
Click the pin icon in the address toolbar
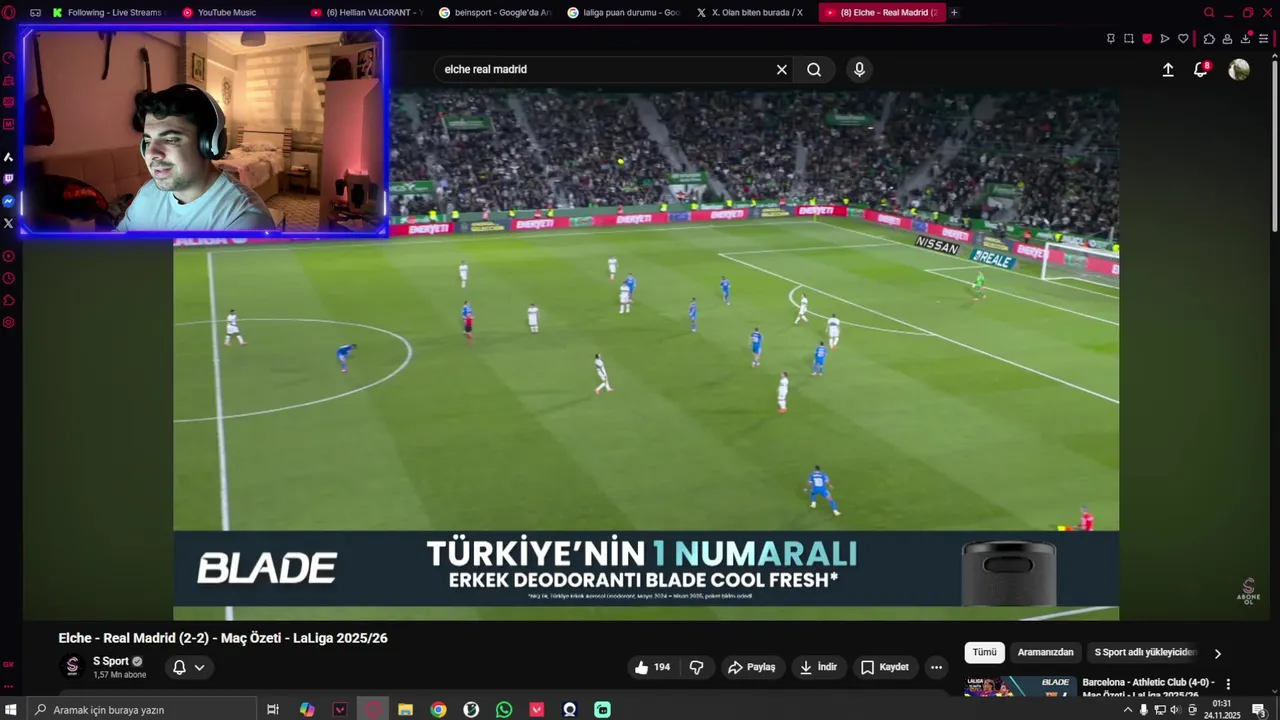tap(1111, 39)
